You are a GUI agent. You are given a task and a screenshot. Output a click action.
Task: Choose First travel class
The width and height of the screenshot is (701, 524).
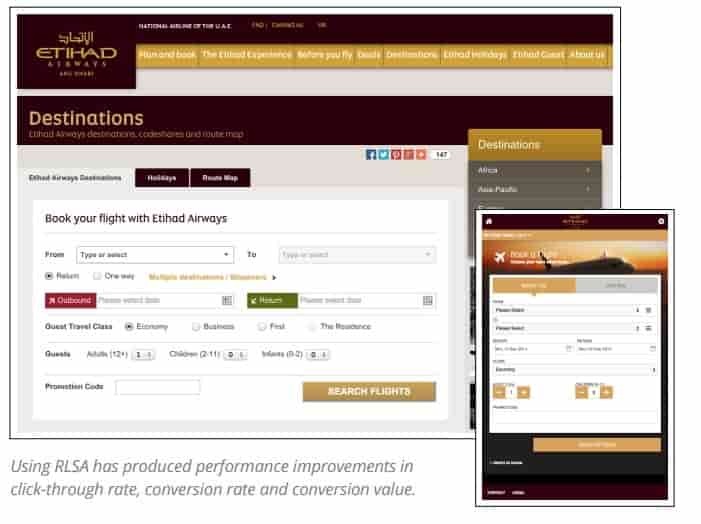tap(262, 327)
